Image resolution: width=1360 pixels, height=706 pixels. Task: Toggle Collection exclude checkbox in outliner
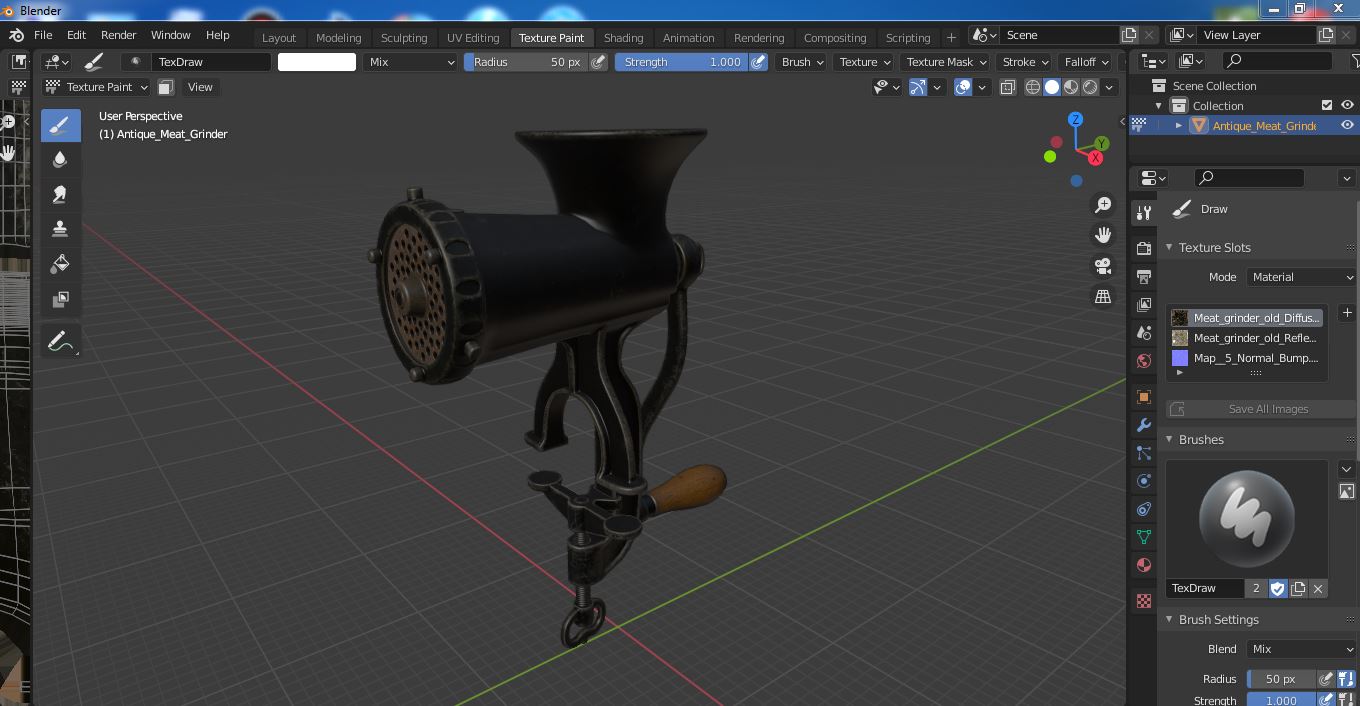pos(1327,105)
